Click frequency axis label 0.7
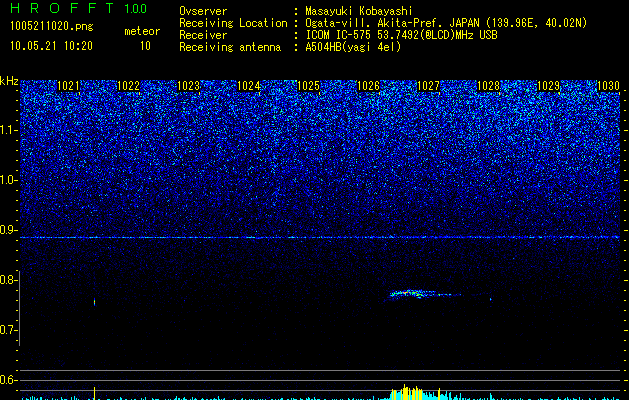Image resolution: width=629 pixels, height=400 pixels. pyautogui.click(x=7, y=330)
